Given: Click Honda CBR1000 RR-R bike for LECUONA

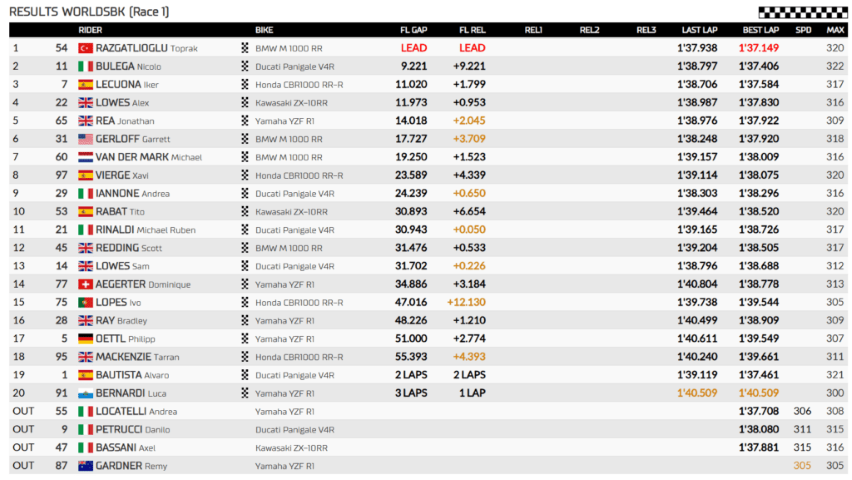Looking at the screenshot, I should (x=299, y=85).
